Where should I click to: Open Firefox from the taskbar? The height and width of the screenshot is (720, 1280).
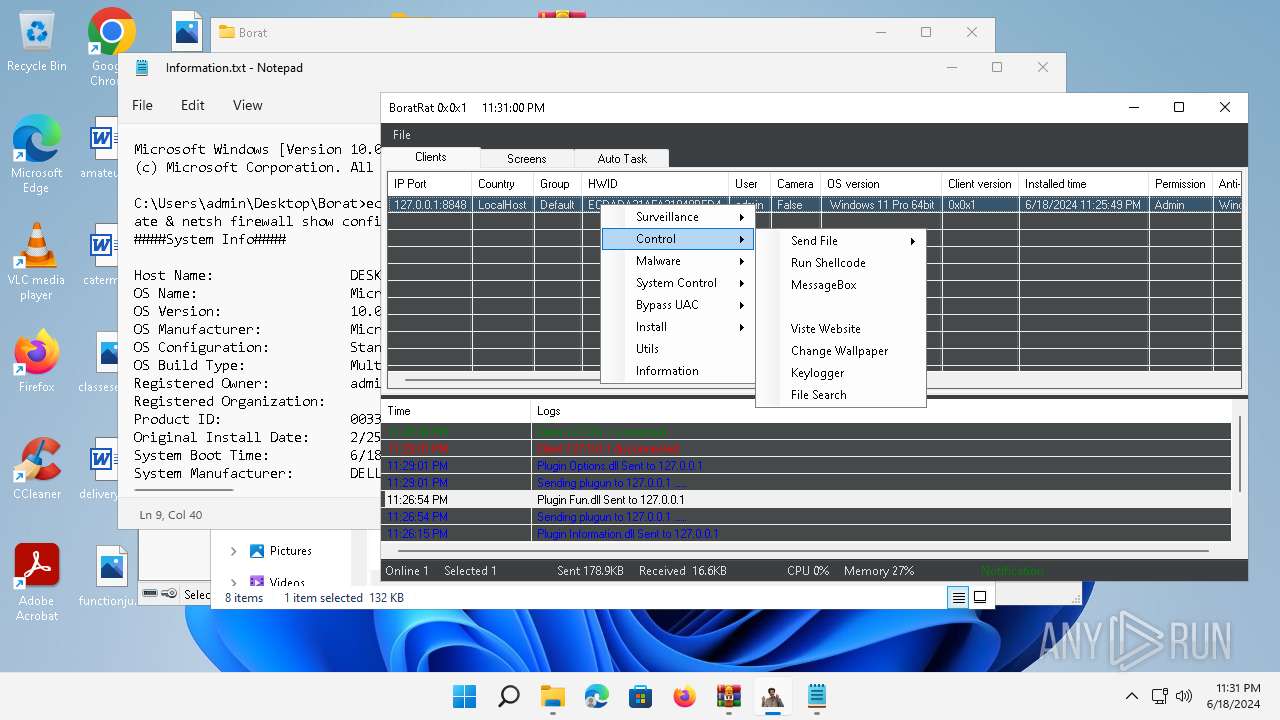684,696
